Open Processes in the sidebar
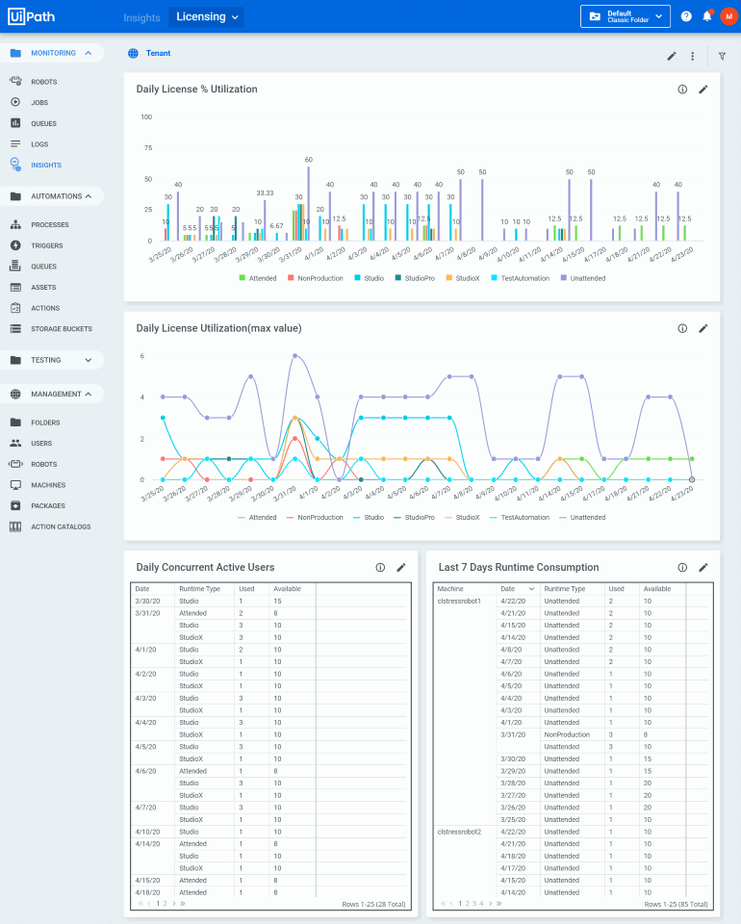This screenshot has width=741, height=924. tap(51, 225)
